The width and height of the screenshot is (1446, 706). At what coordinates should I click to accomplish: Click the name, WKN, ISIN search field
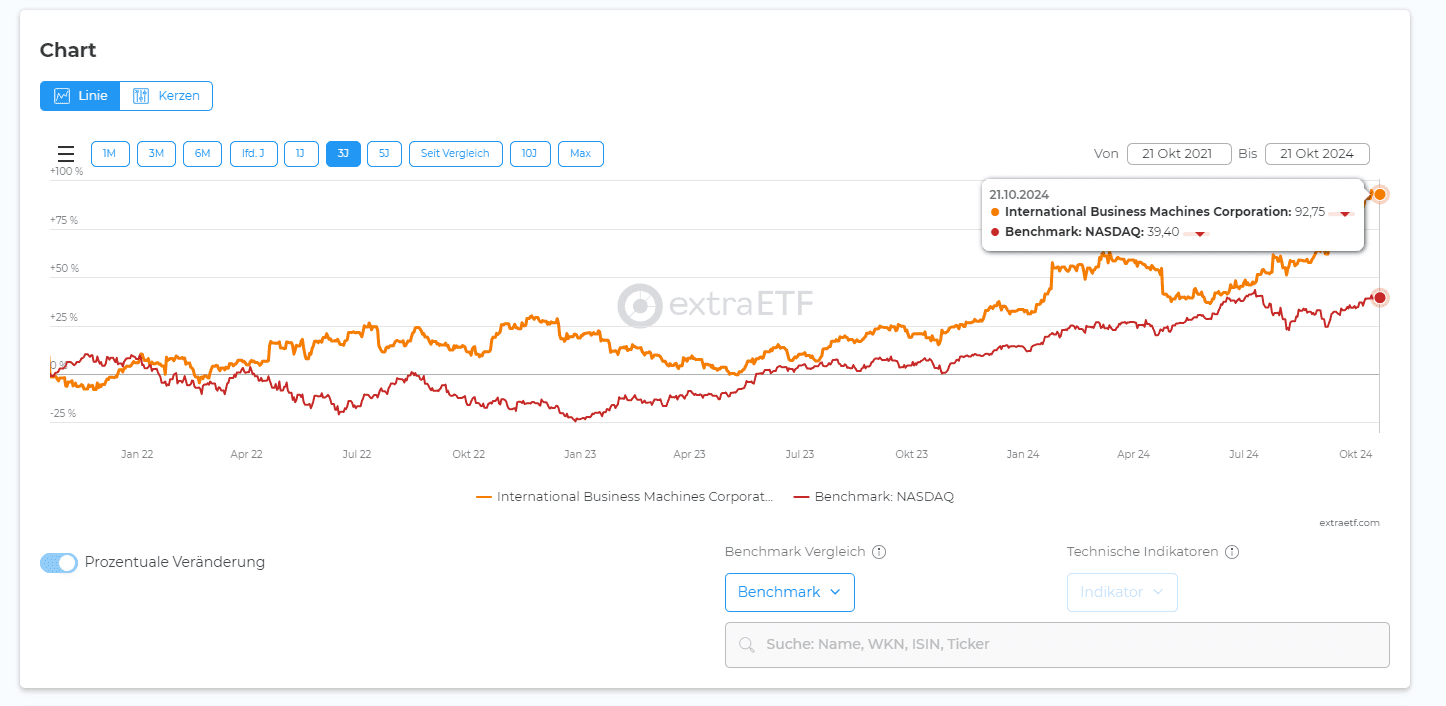click(1057, 644)
